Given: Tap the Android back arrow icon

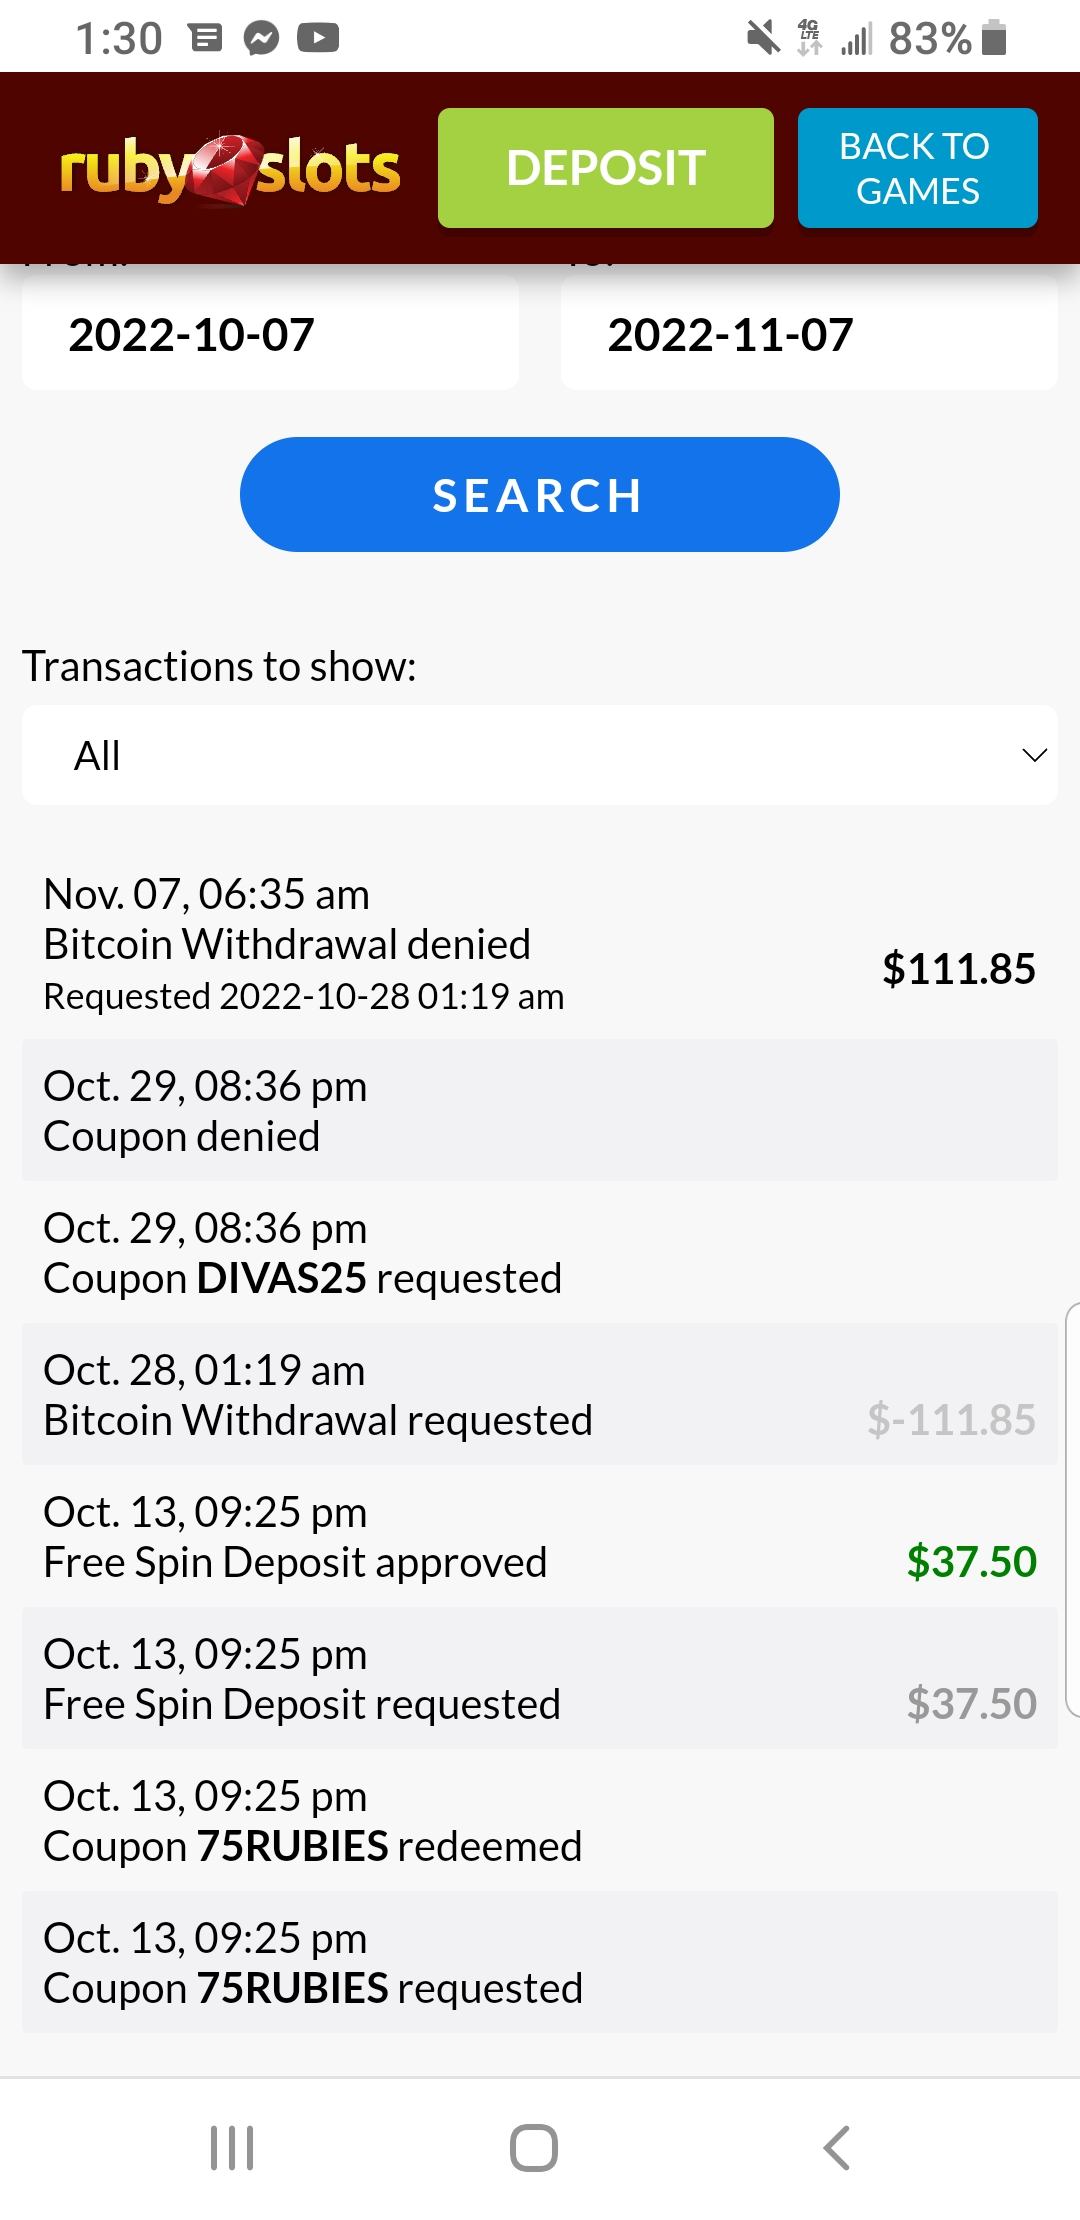Looking at the screenshot, I should 836,2147.
